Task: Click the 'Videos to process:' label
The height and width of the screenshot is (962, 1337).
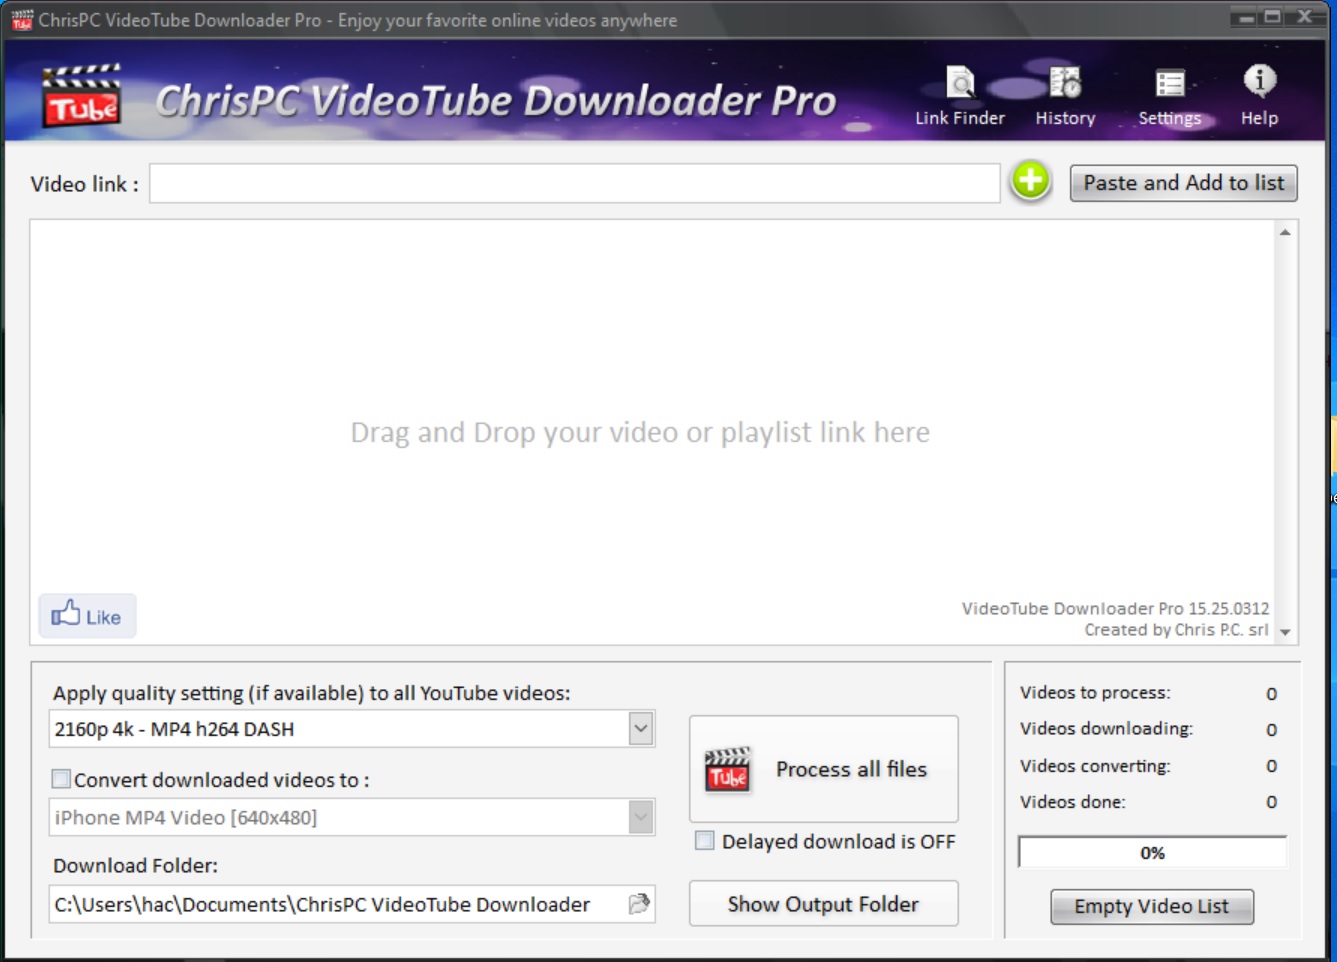Action: 1095,692
